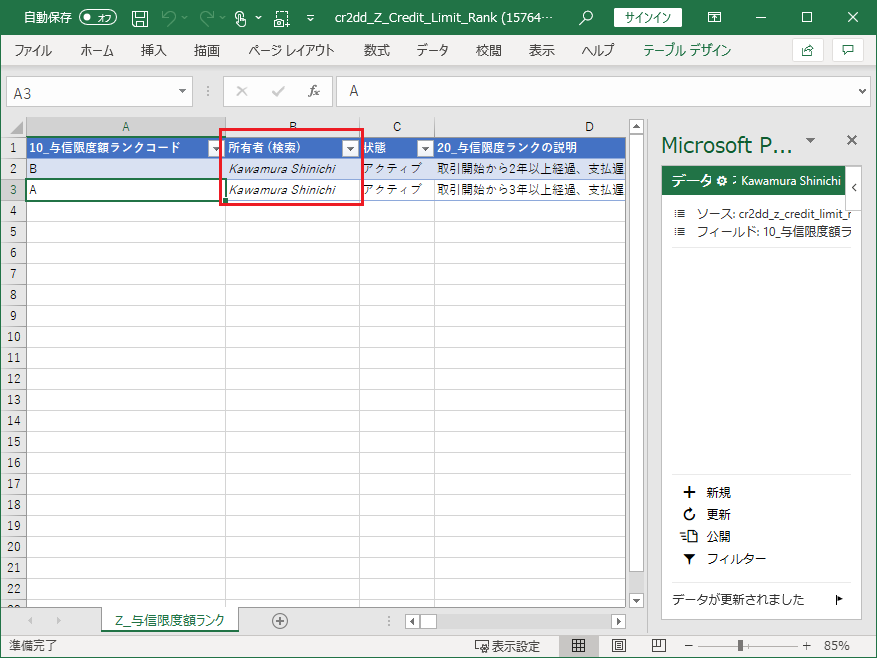Open the ページ レイアウト tab
877x658 pixels.
291,50
